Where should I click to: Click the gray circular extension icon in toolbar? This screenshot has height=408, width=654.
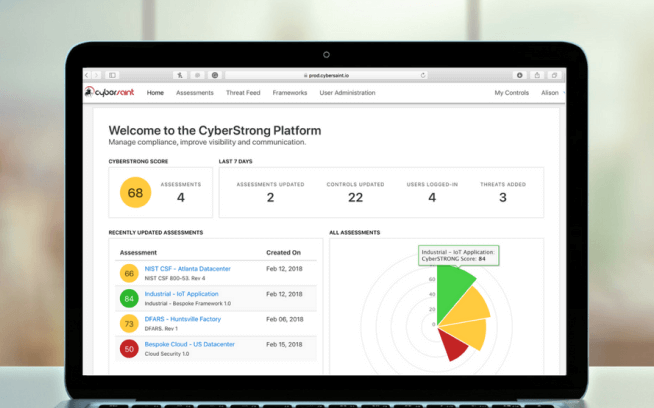click(x=197, y=75)
